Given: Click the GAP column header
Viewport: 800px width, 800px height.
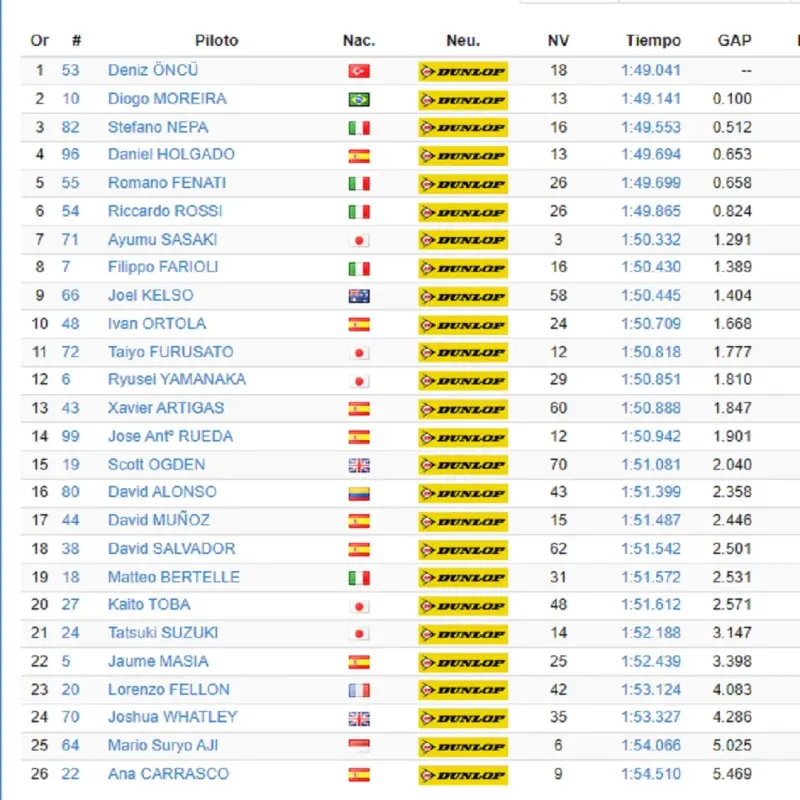Looking at the screenshot, I should [734, 41].
